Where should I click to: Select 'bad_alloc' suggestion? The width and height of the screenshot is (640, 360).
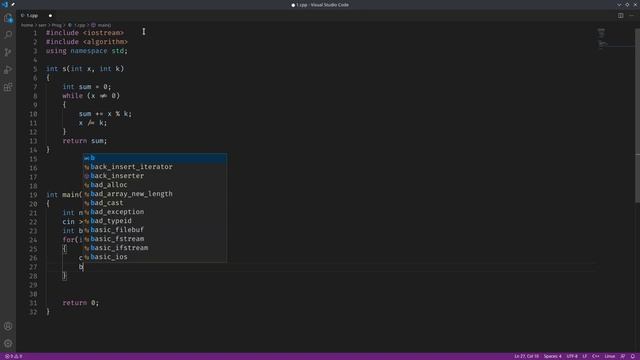coord(155,185)
